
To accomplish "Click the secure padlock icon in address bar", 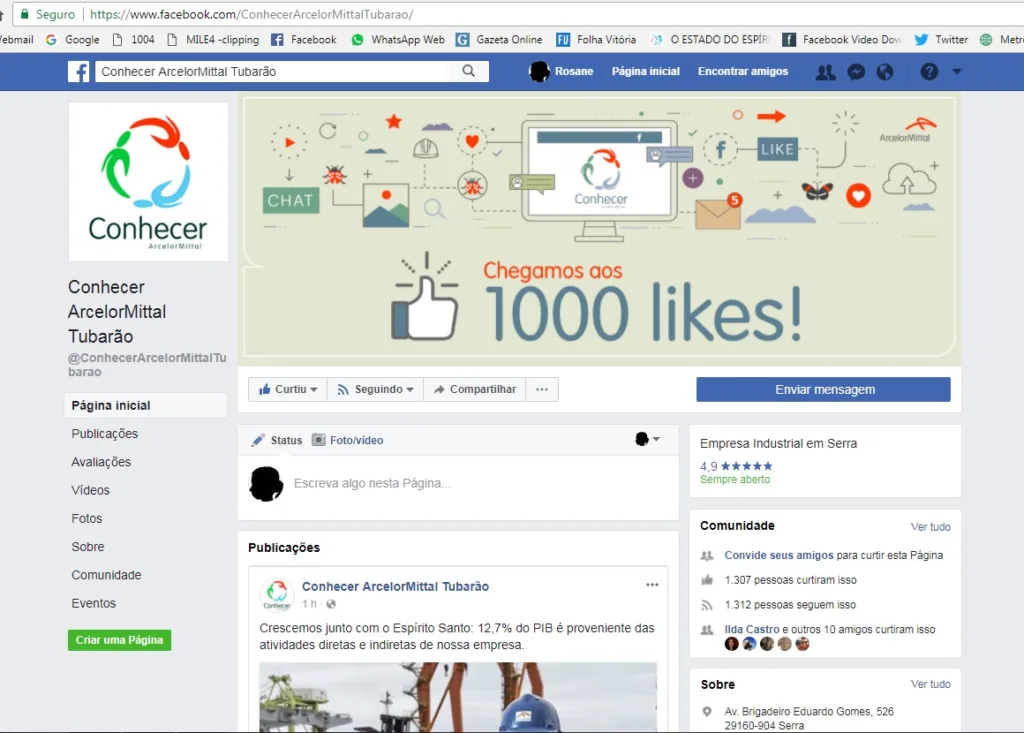I will [25, 14].
